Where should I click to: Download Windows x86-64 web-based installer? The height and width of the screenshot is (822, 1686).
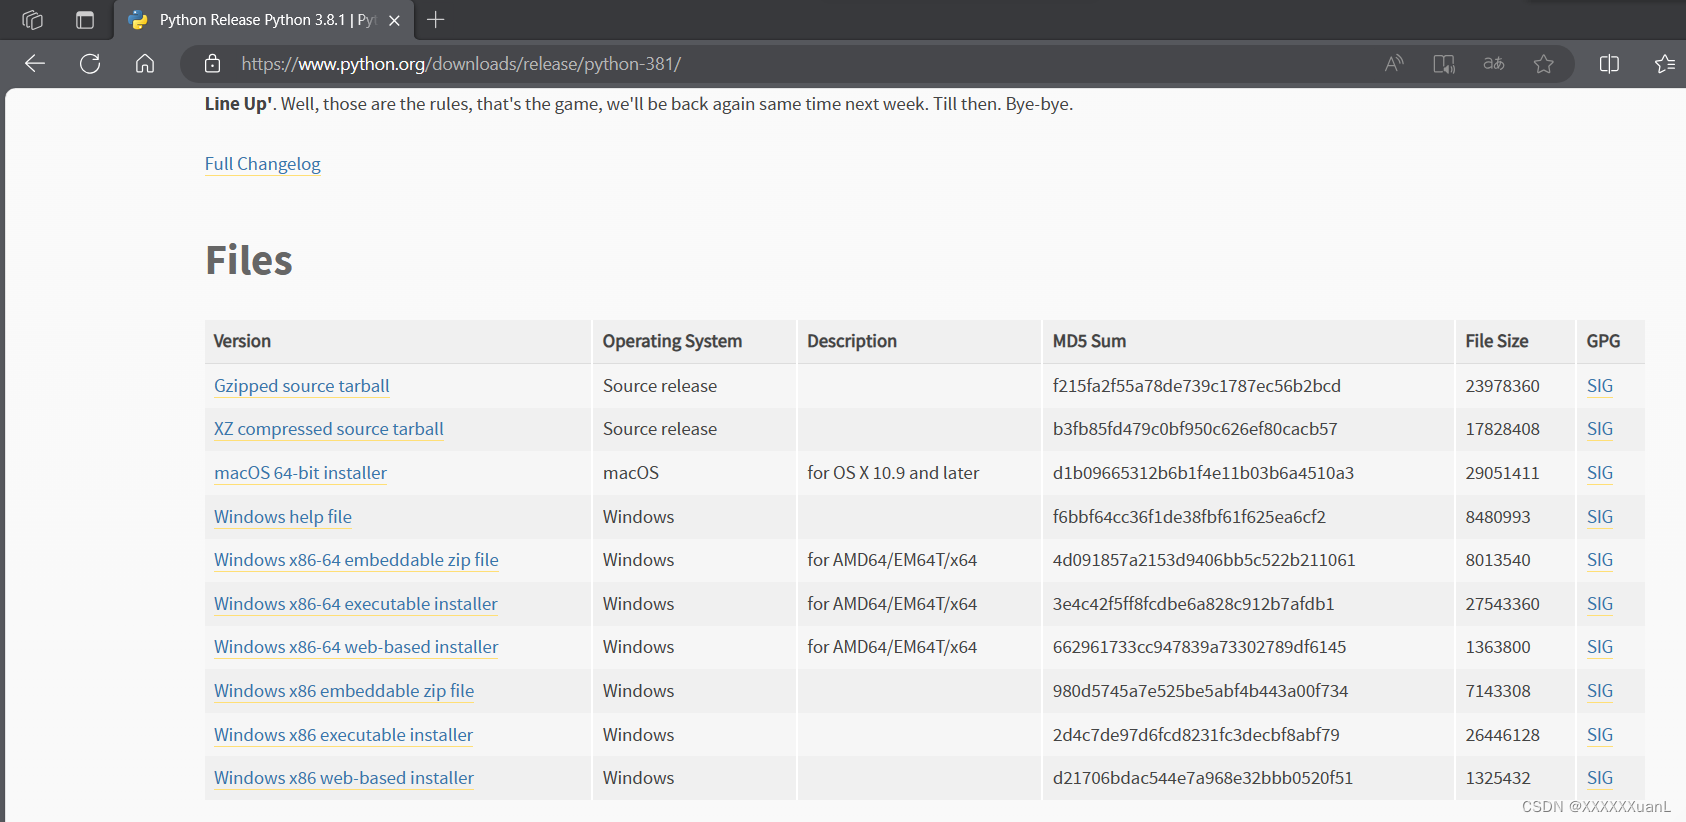coord(356,647)
